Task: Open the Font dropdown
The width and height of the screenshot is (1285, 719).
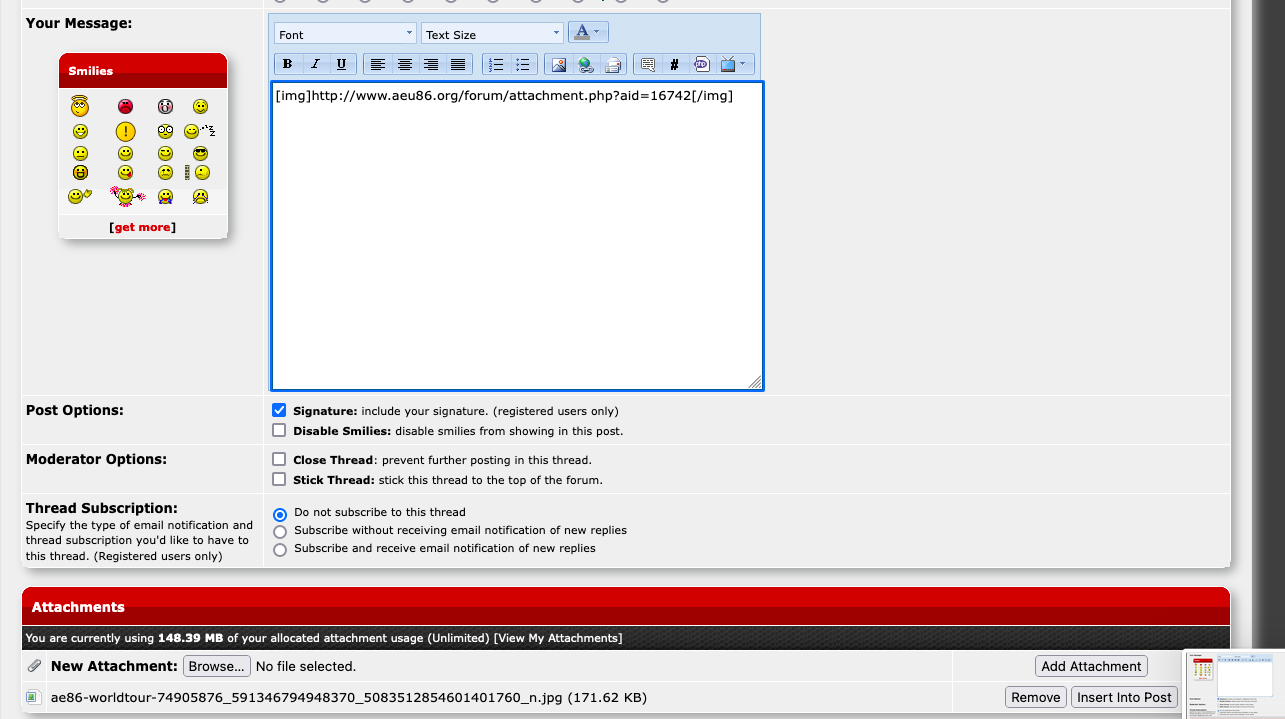Action: pyautogui.click(x=345, y=34)
